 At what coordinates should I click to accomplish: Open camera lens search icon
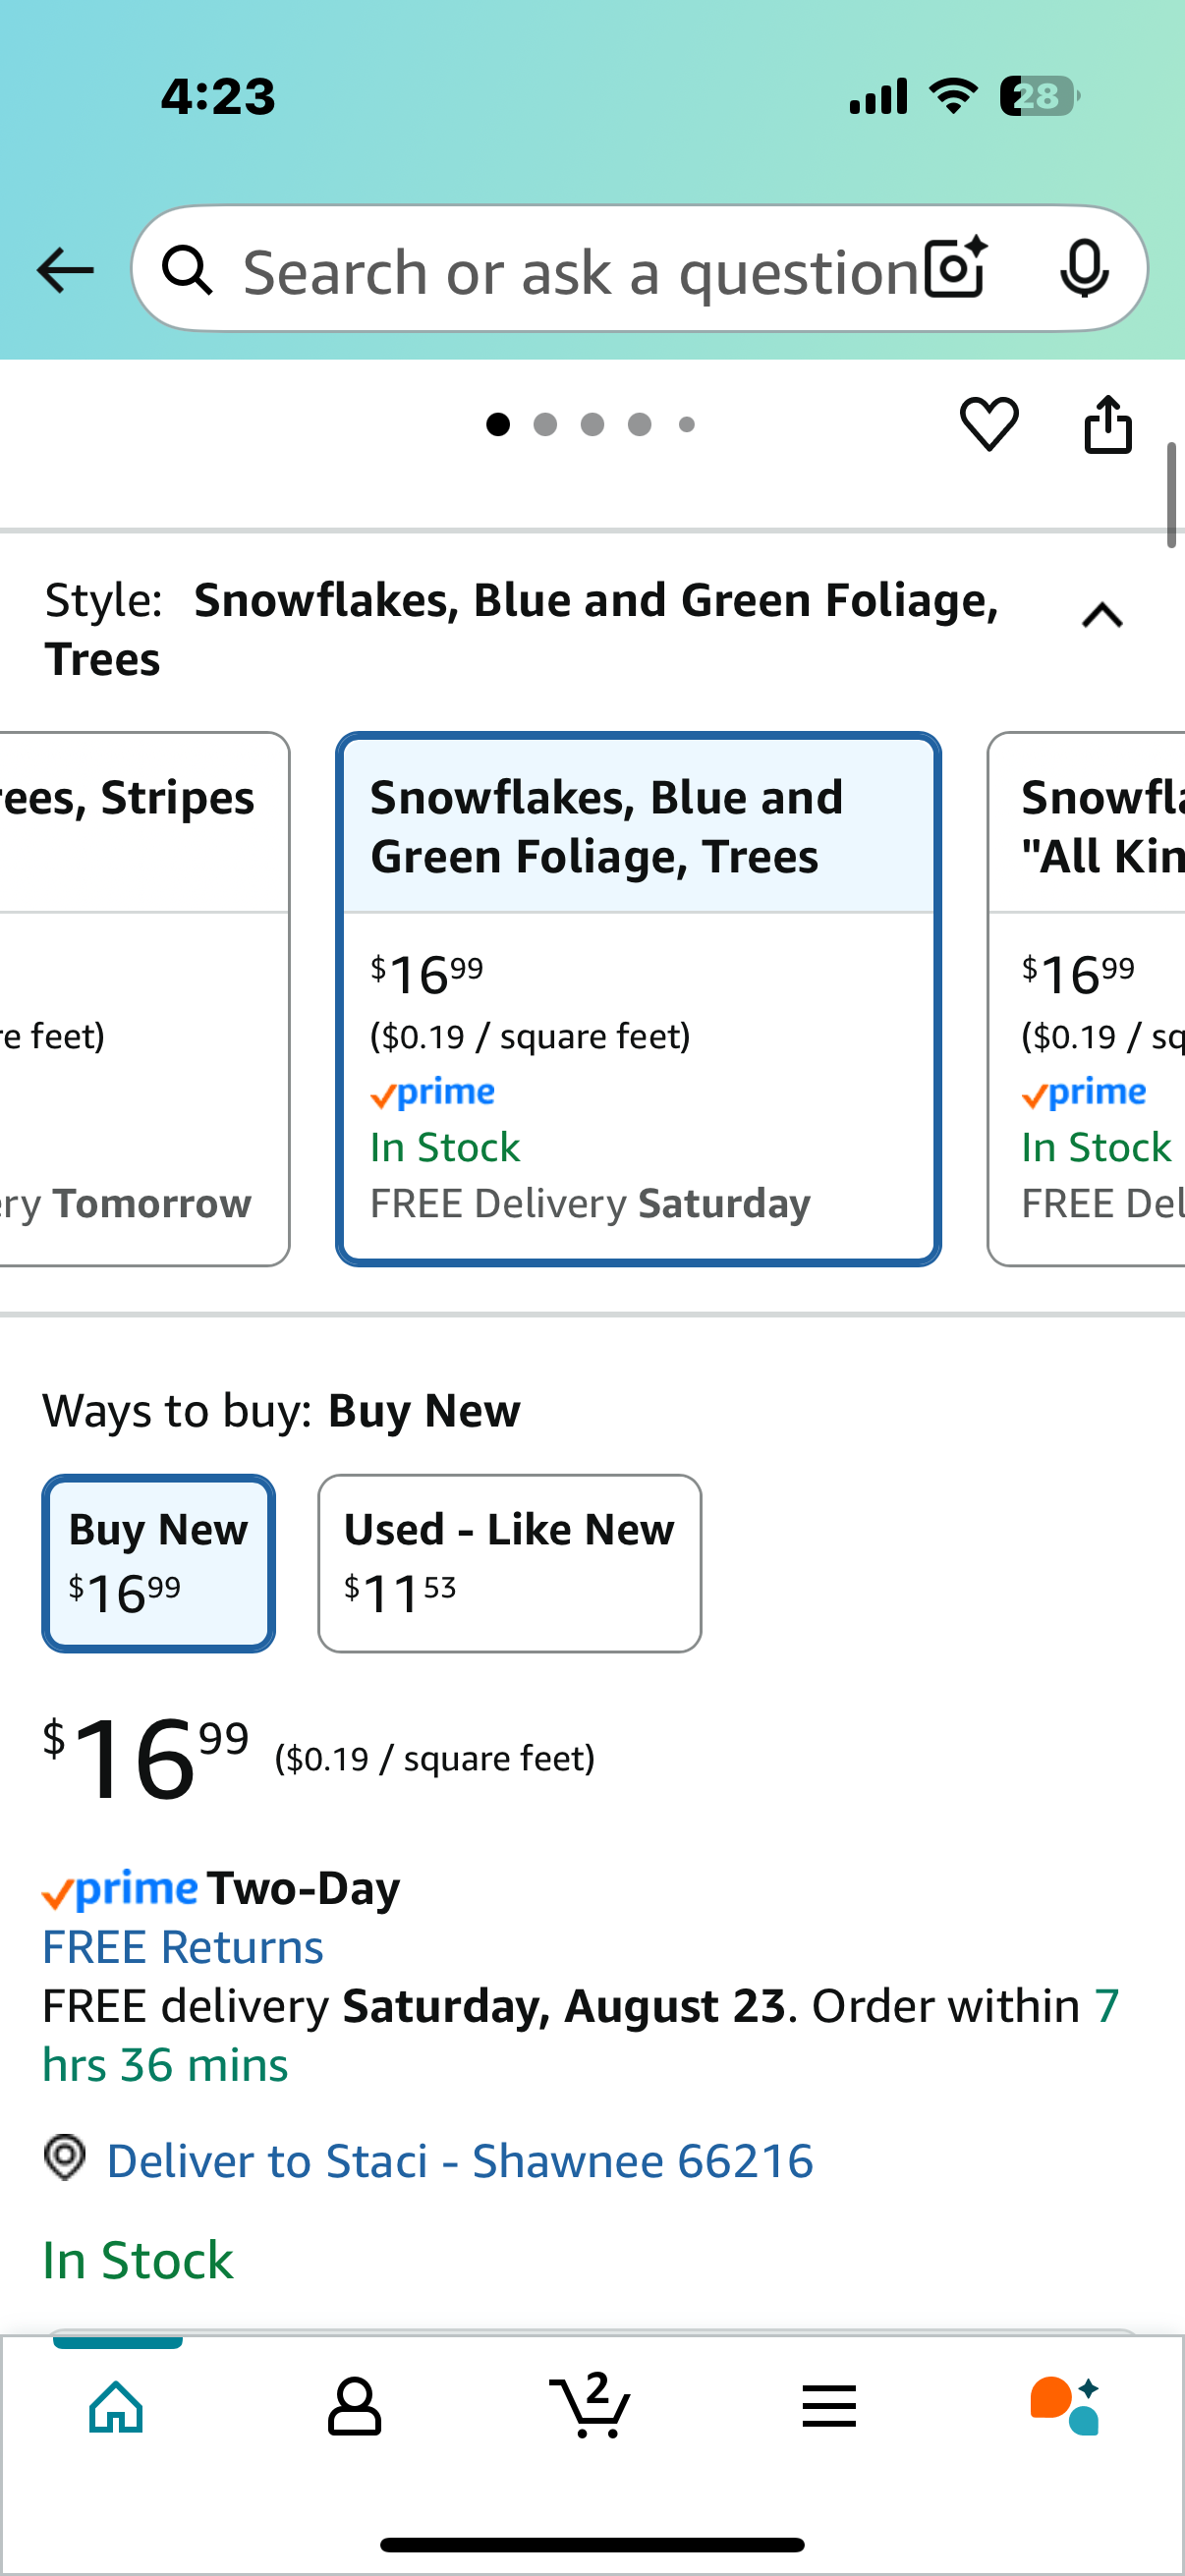click(x=956, y=269)
